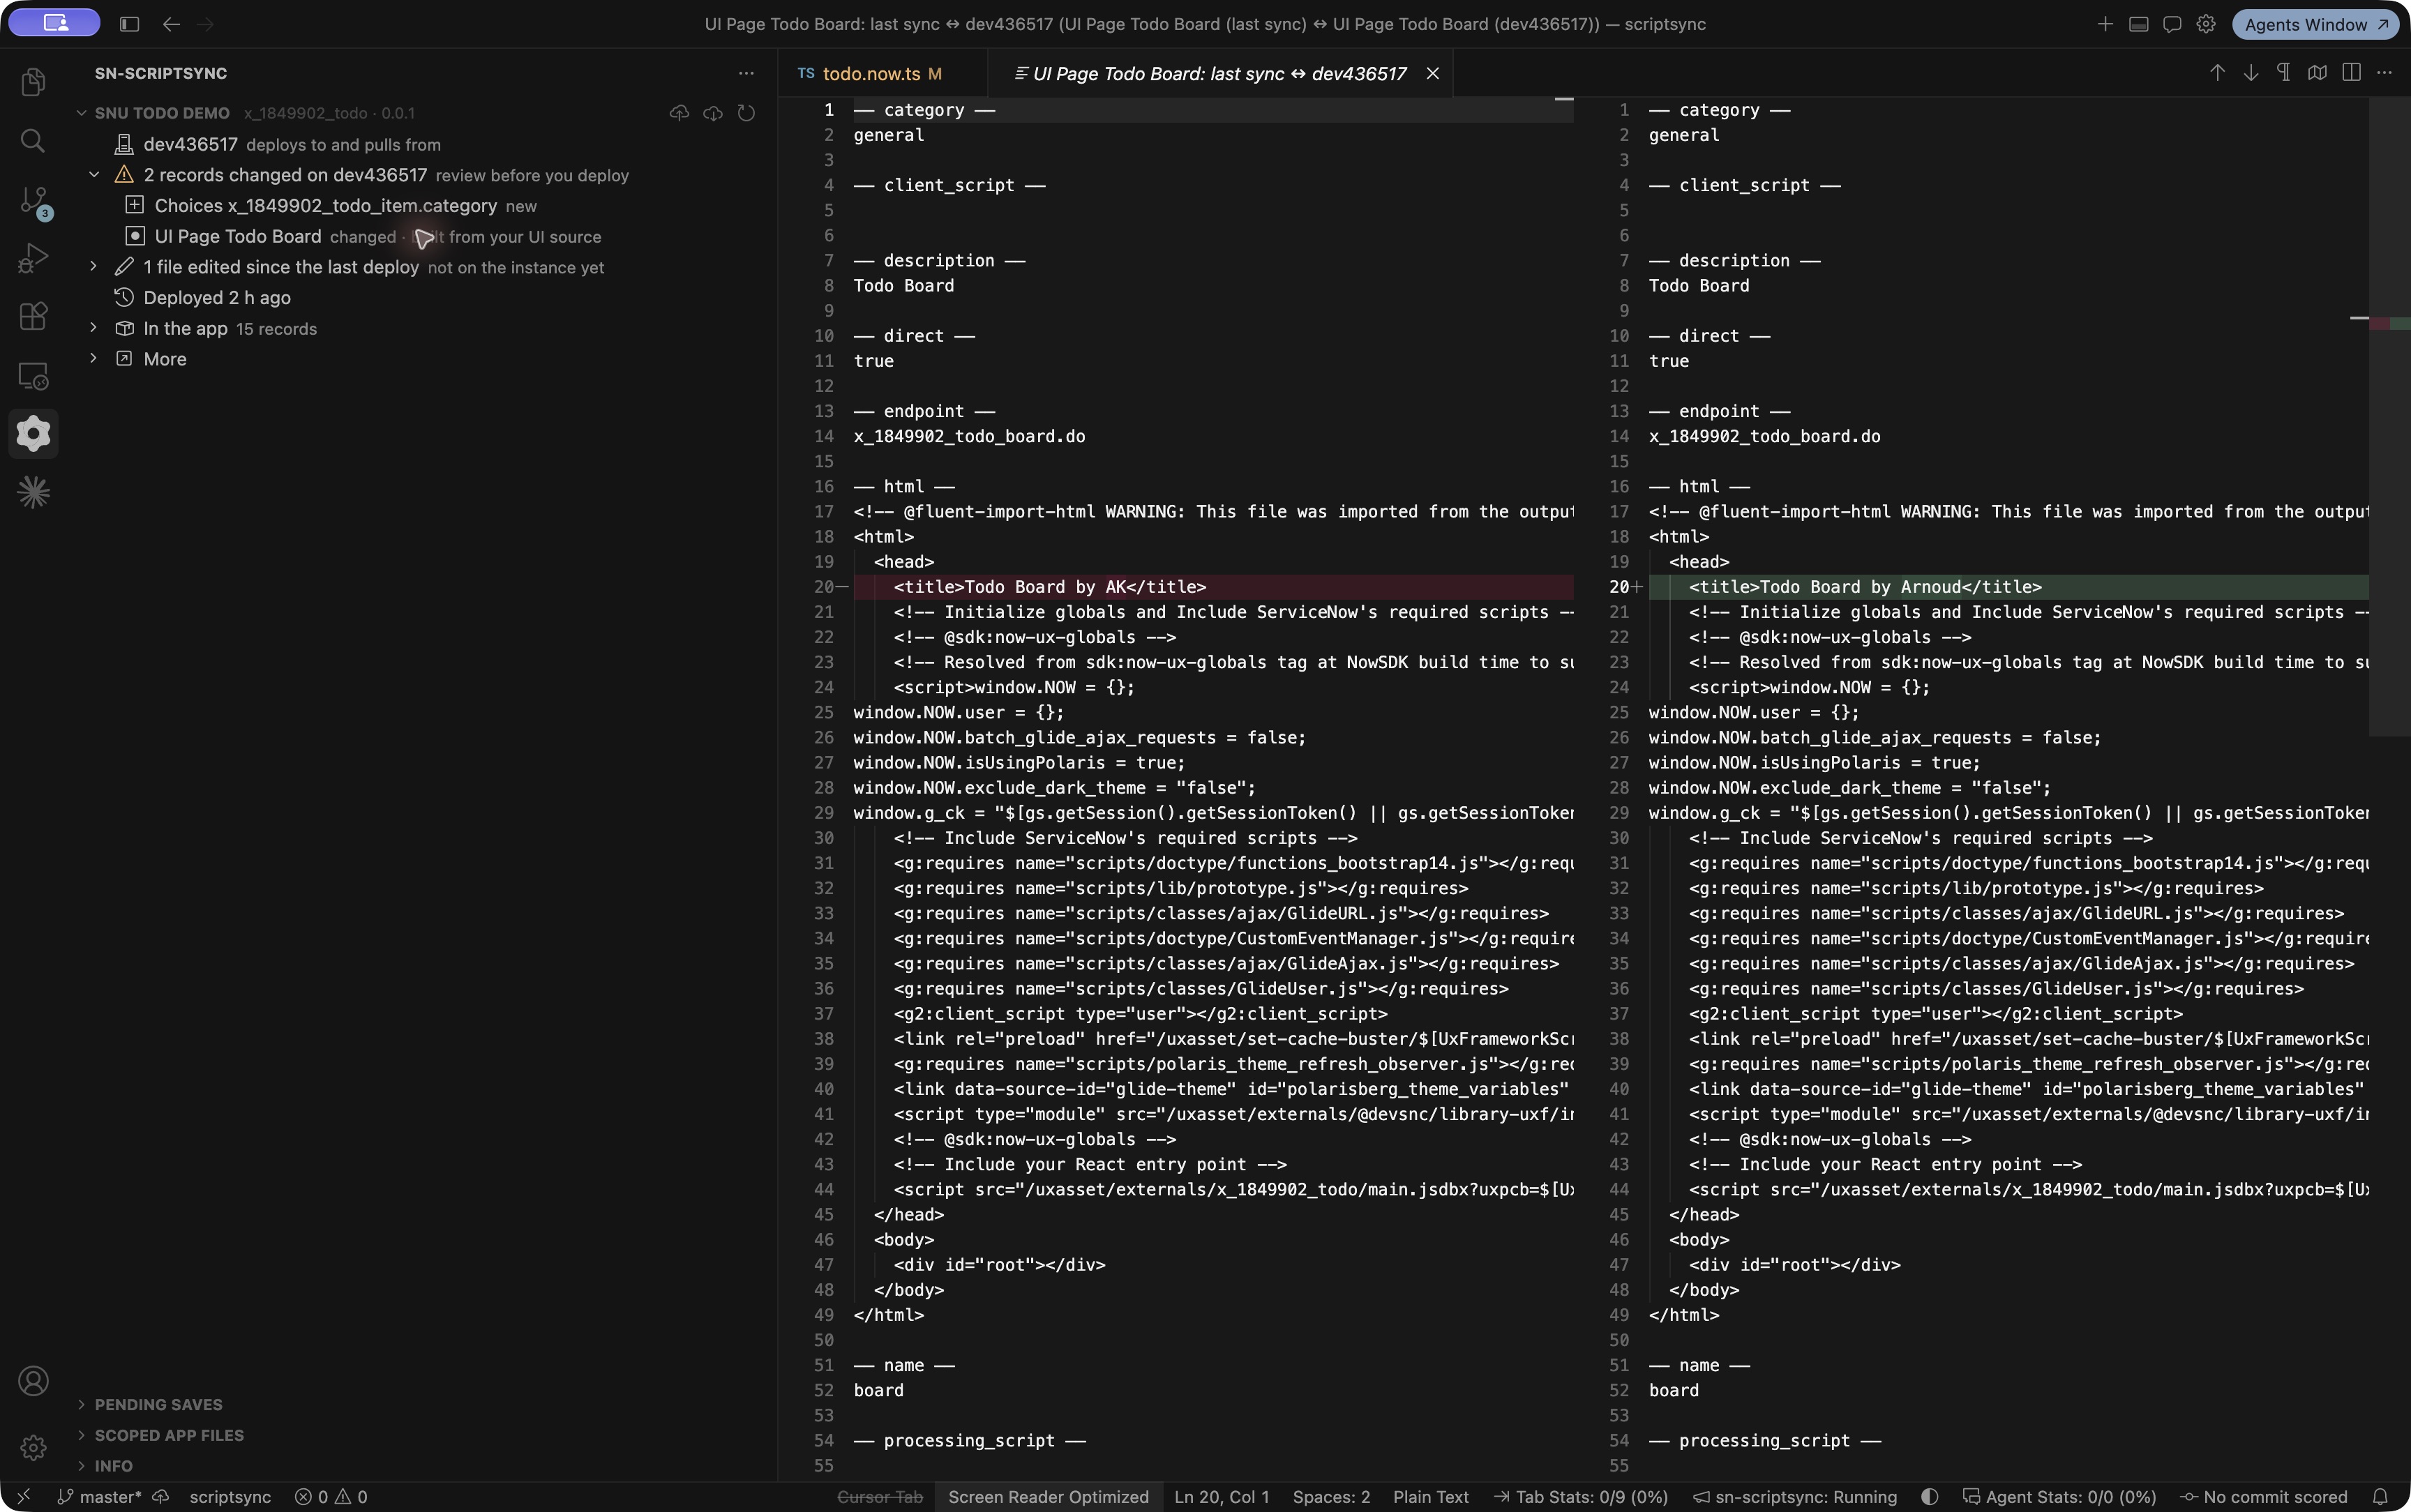Open the Extensions view
Viewport: 2411px width, 1512px height.
(33, 317)
